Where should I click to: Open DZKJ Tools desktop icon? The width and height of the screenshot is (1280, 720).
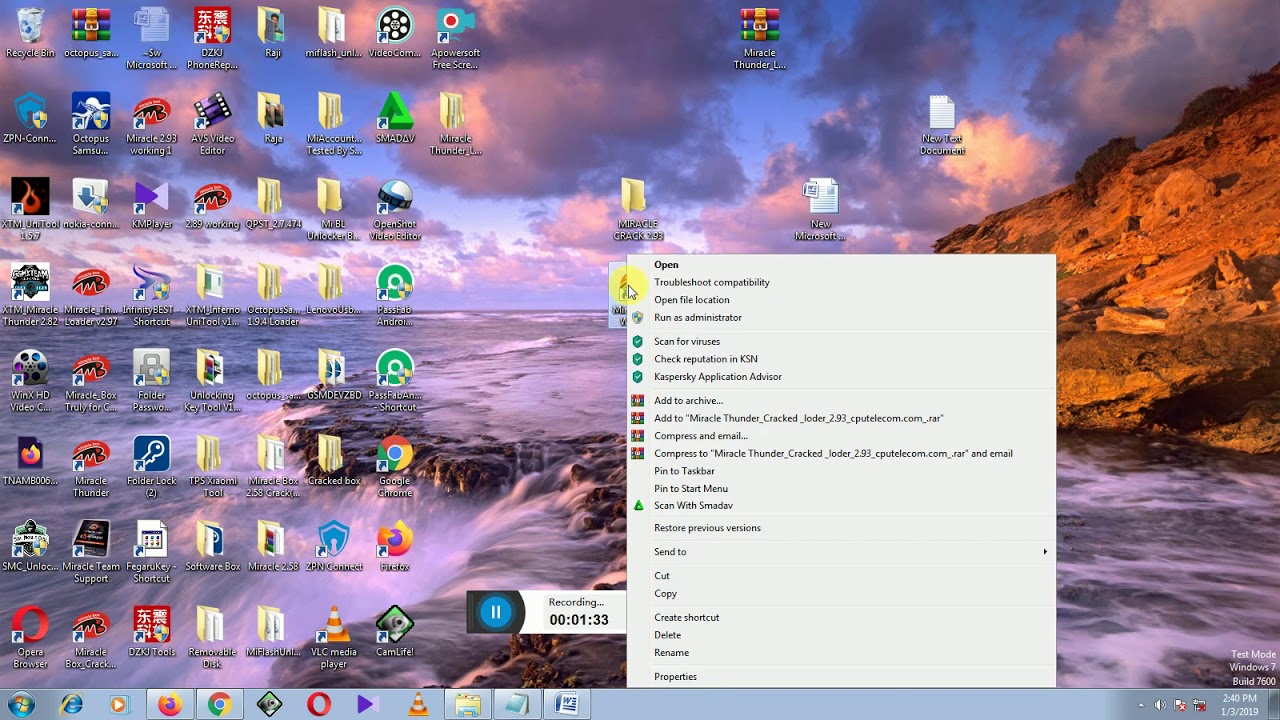pos(151,633)
